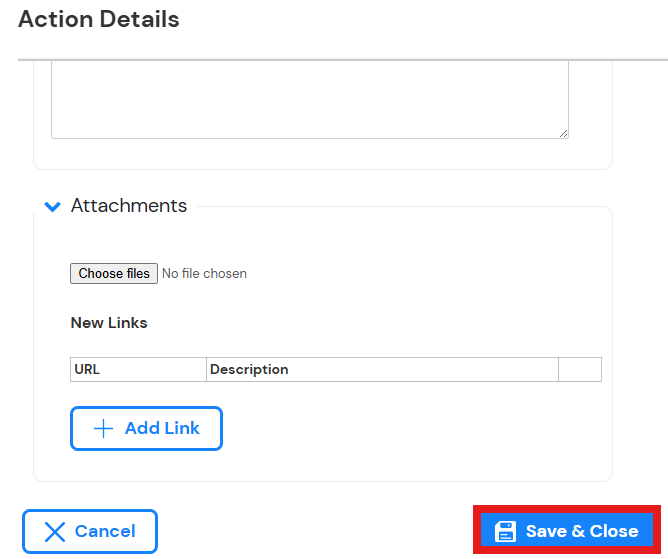Select the URL column header
Screen dimensions: 668x559
pyautogui.click(x=138, y=369)
